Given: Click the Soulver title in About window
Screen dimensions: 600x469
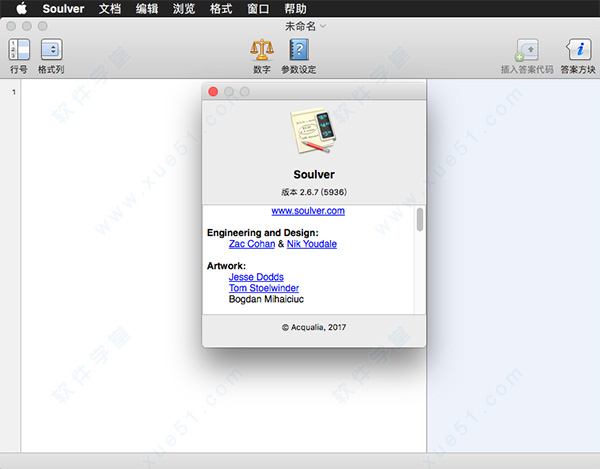Looking at the screenshot, I should [314, 174].
